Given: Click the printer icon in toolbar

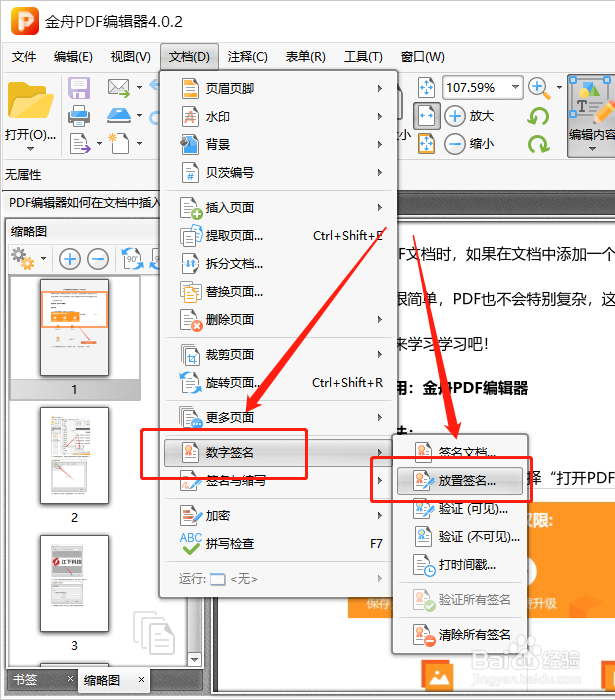Looking at the screenshot, I should click(x=79, y=116).
